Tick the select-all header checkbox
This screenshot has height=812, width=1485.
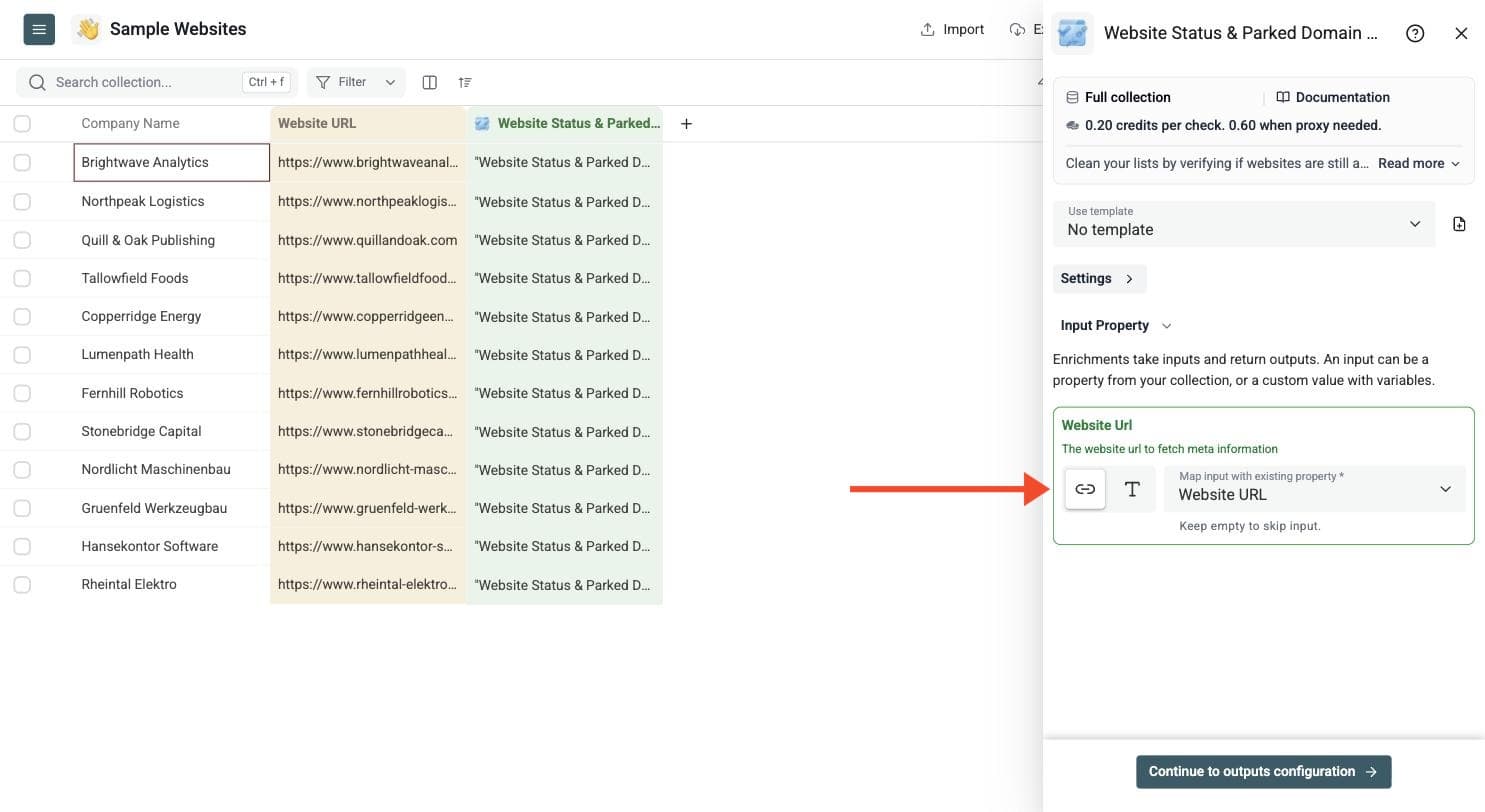click(x=22, y=124)
